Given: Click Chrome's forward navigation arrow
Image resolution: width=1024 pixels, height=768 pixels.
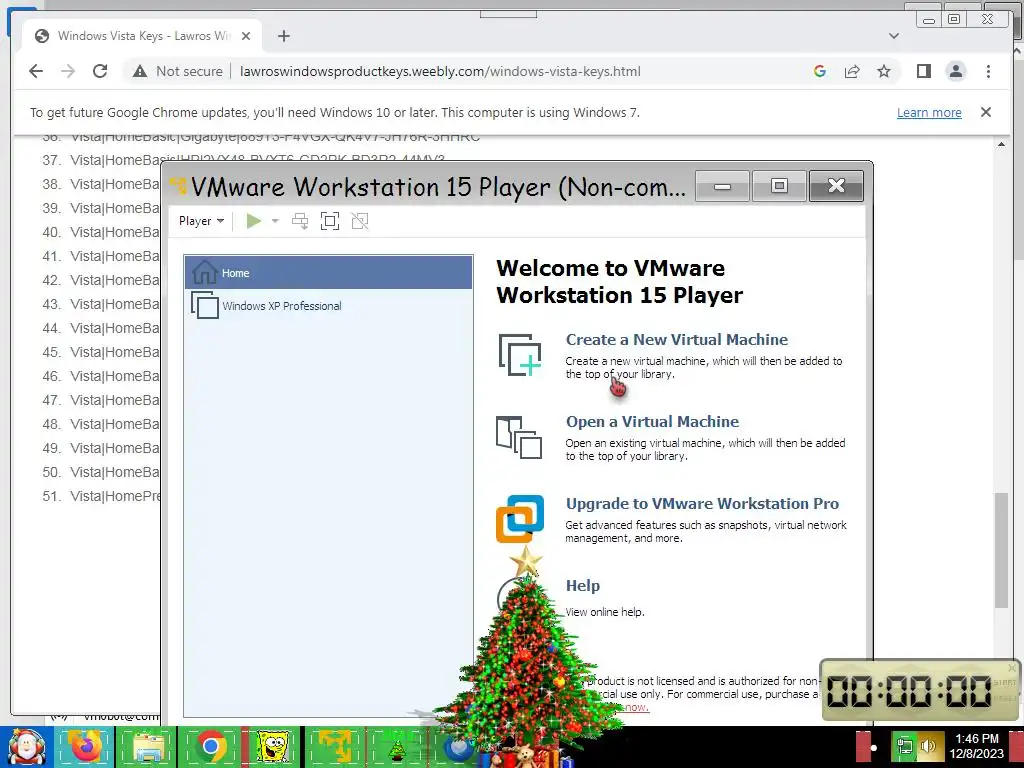Looking at the screenshot, I should coord(68,71).
